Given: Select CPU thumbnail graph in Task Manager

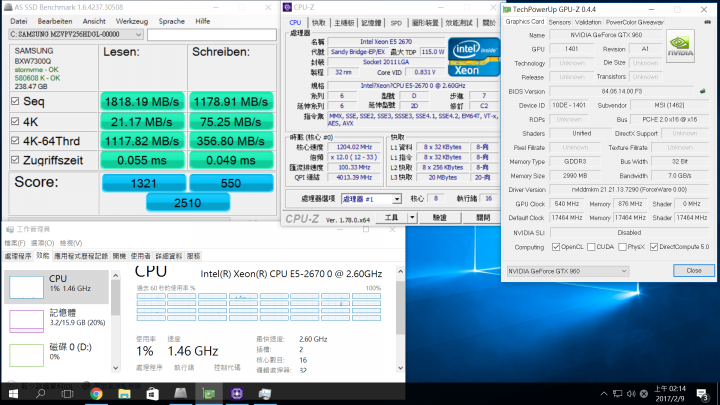Looking at the screenshot, I should 26,287.
